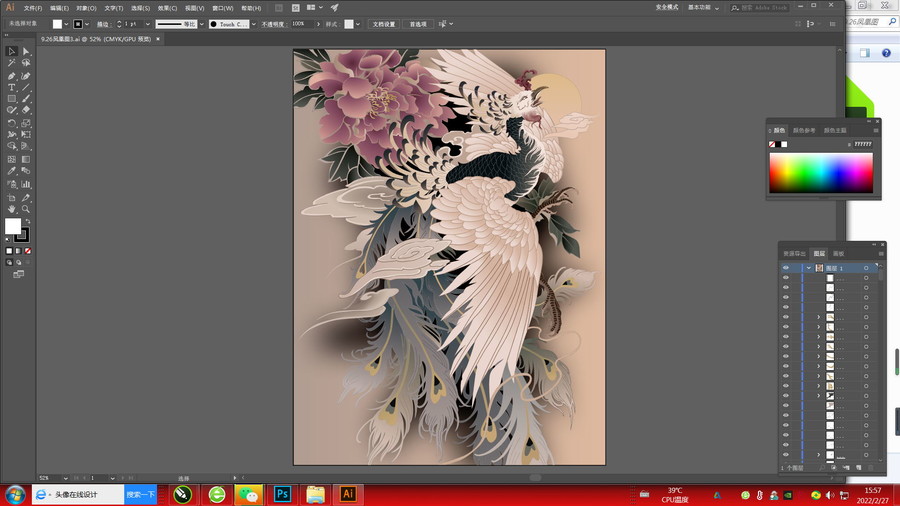Viewport: 900px width, 506px height.
Task: Toggle visibility eye of 图层 1
Action: [786, 268]
